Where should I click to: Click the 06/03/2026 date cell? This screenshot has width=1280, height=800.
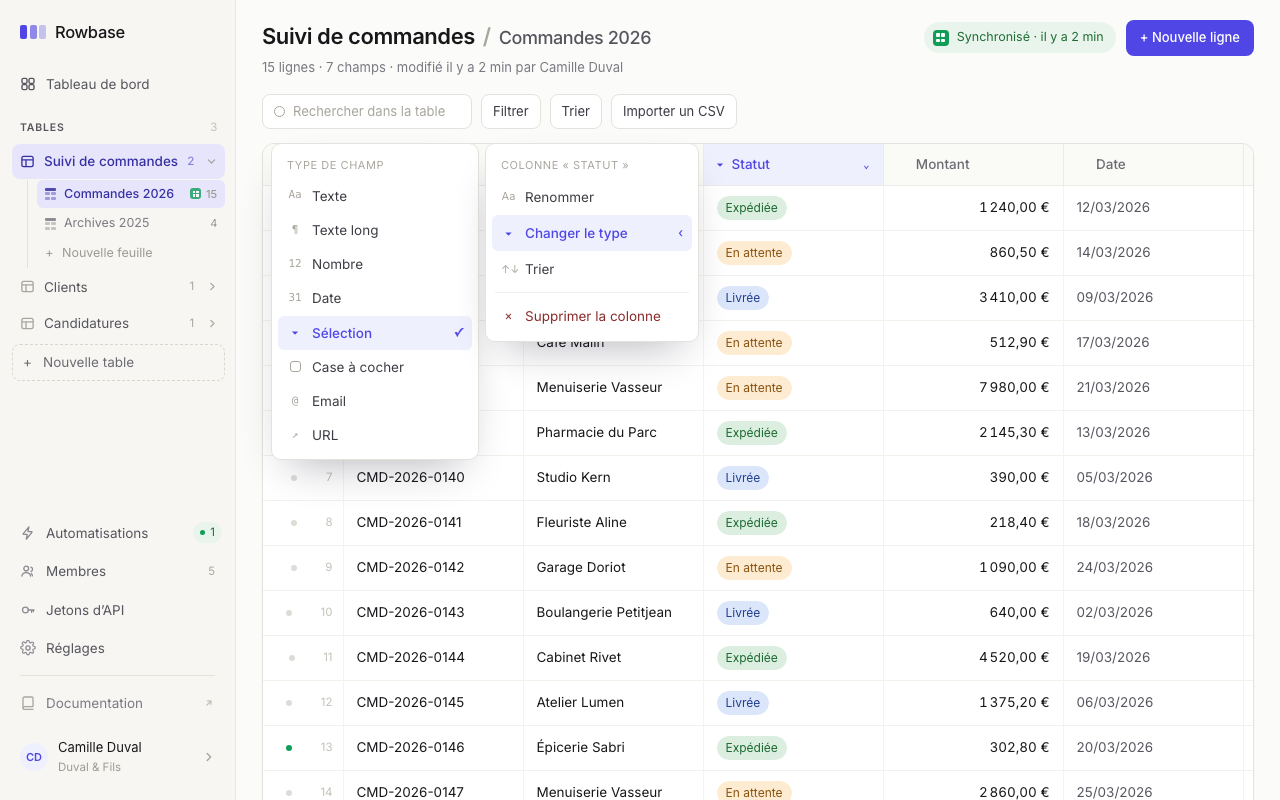tap(1154, 703)
